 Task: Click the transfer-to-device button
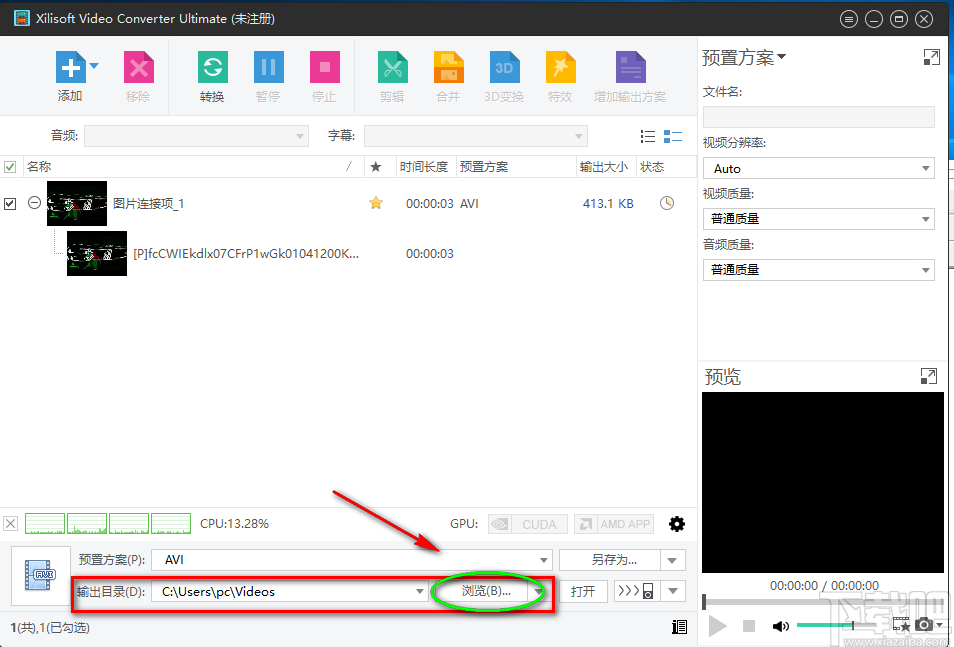click(x=636, y=591)
